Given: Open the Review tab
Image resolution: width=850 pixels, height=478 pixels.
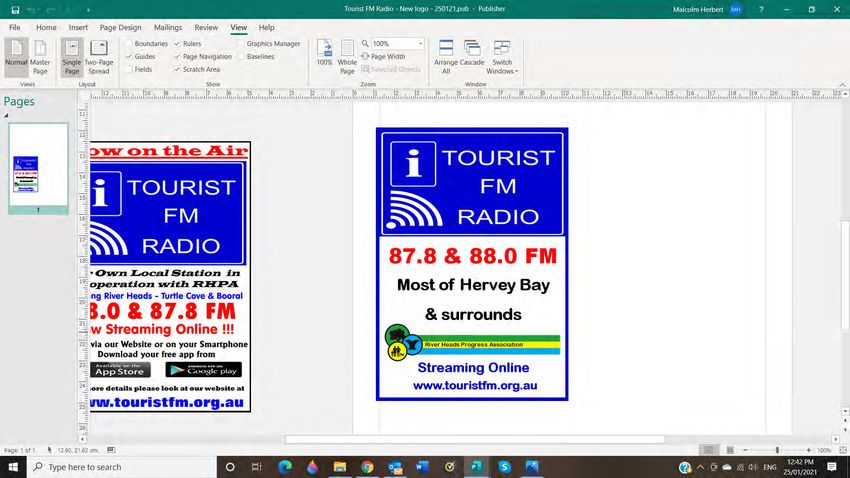Looking at the screenshot, I should coord(206,27).
